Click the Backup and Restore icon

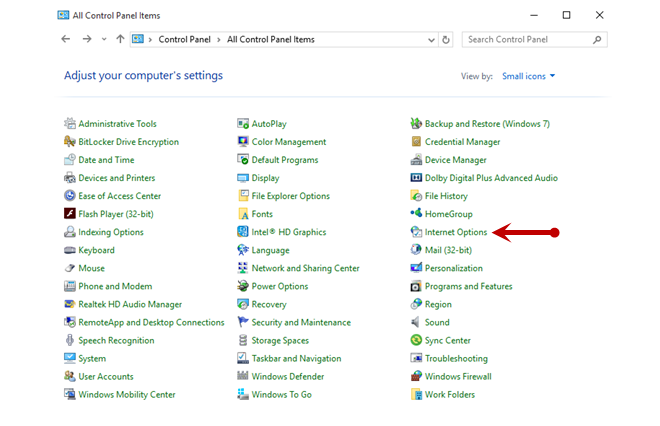[x=416, y=123]
